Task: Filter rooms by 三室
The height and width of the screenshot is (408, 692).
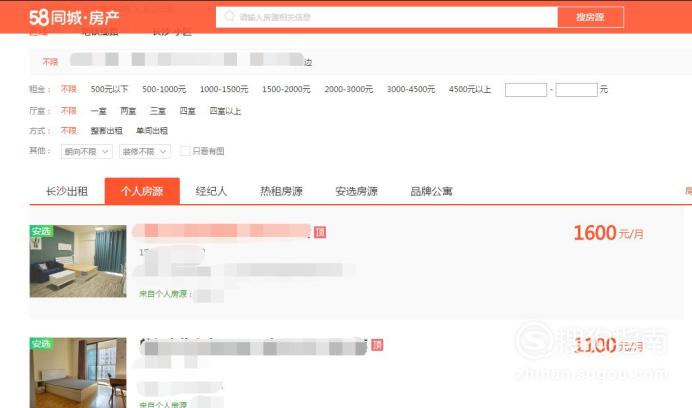Action: click(x=158, y=111)
